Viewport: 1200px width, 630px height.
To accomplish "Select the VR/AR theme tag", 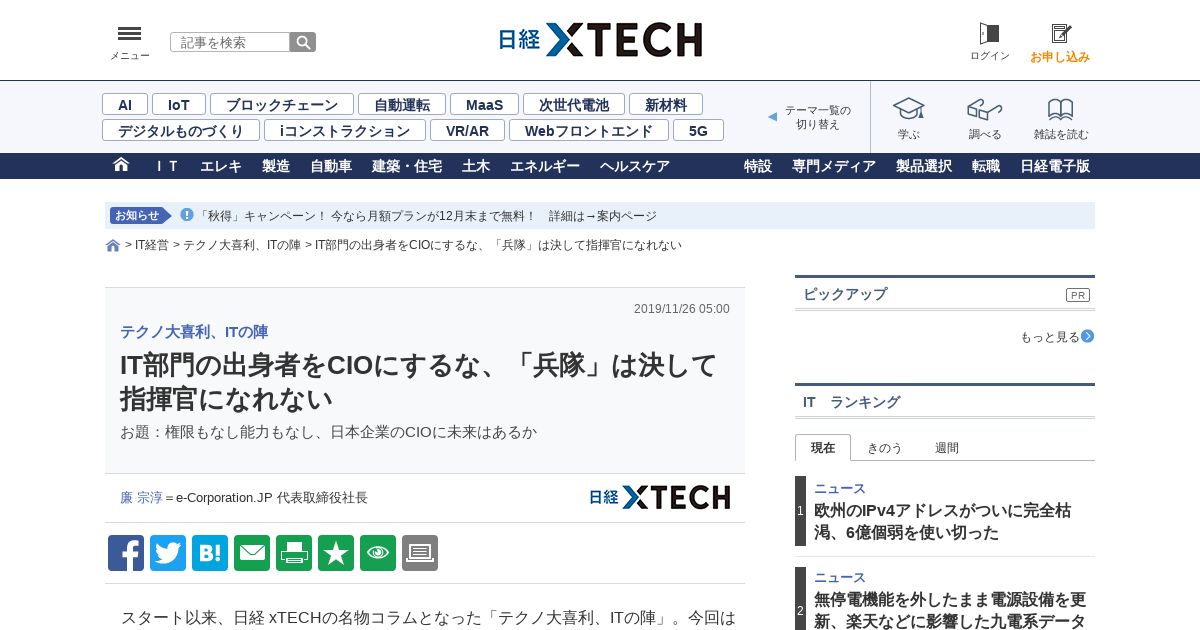I will pos(467,130).
